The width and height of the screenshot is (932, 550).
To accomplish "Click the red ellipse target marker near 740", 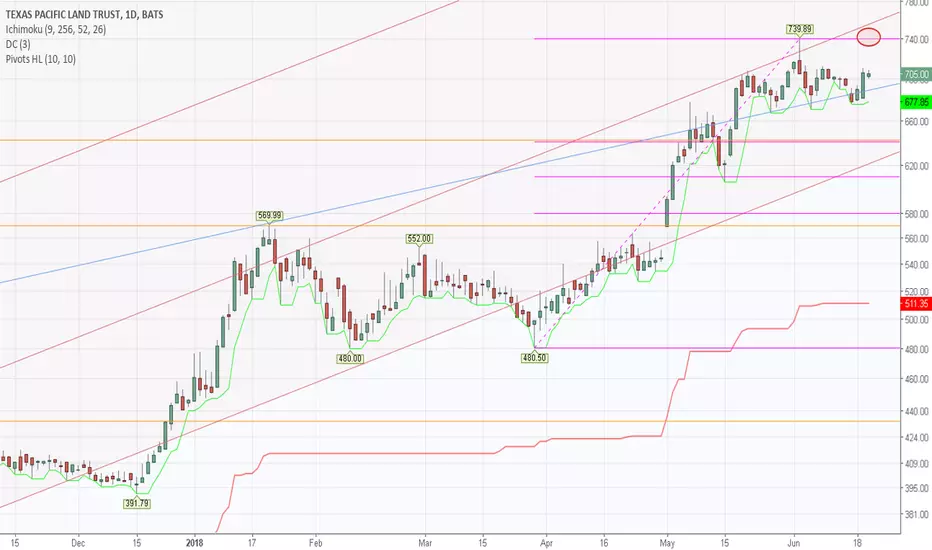I will pos(868,37).
